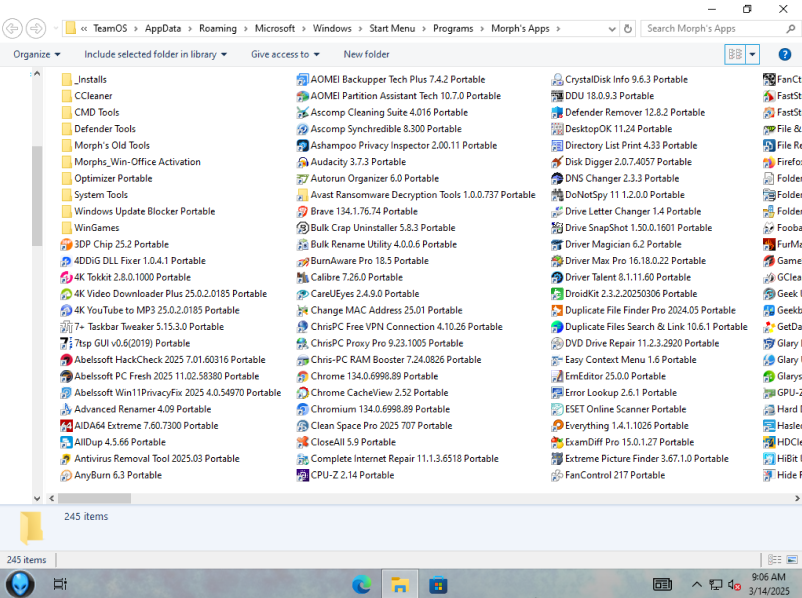
Task: Click the File Explorer taskbar icon
Action: 399,584
